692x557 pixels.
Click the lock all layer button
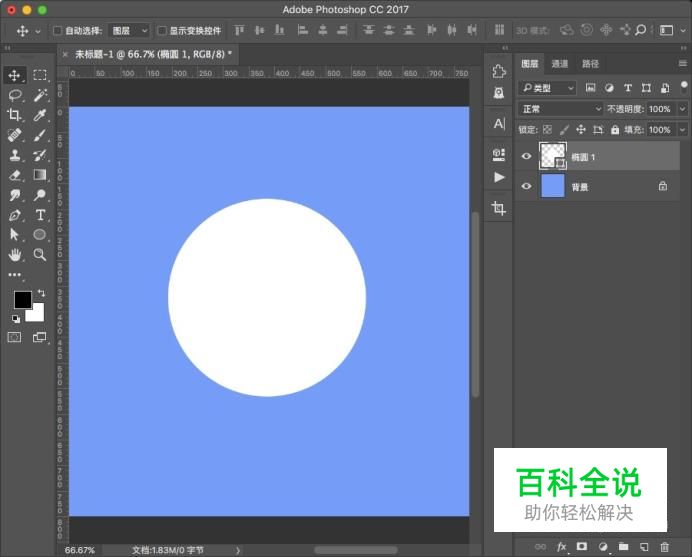pos(616,130)
